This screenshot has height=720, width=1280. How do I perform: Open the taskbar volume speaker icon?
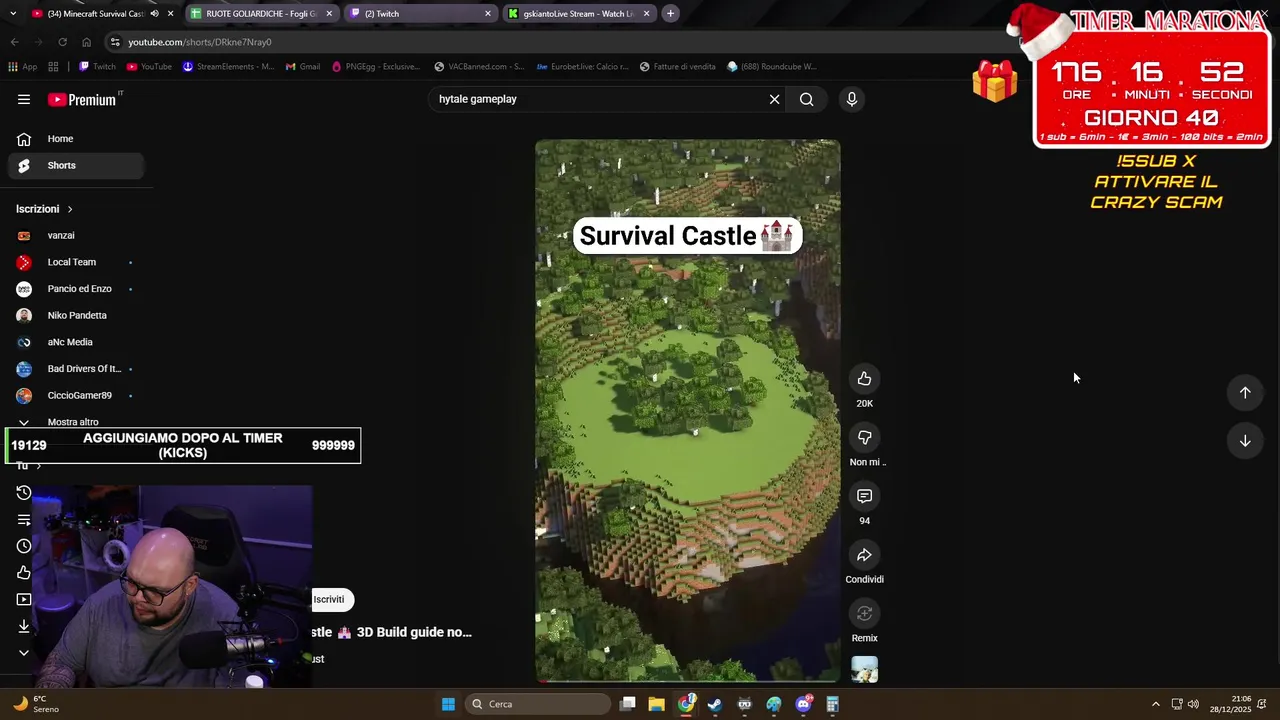click(x=1193, y=704)
